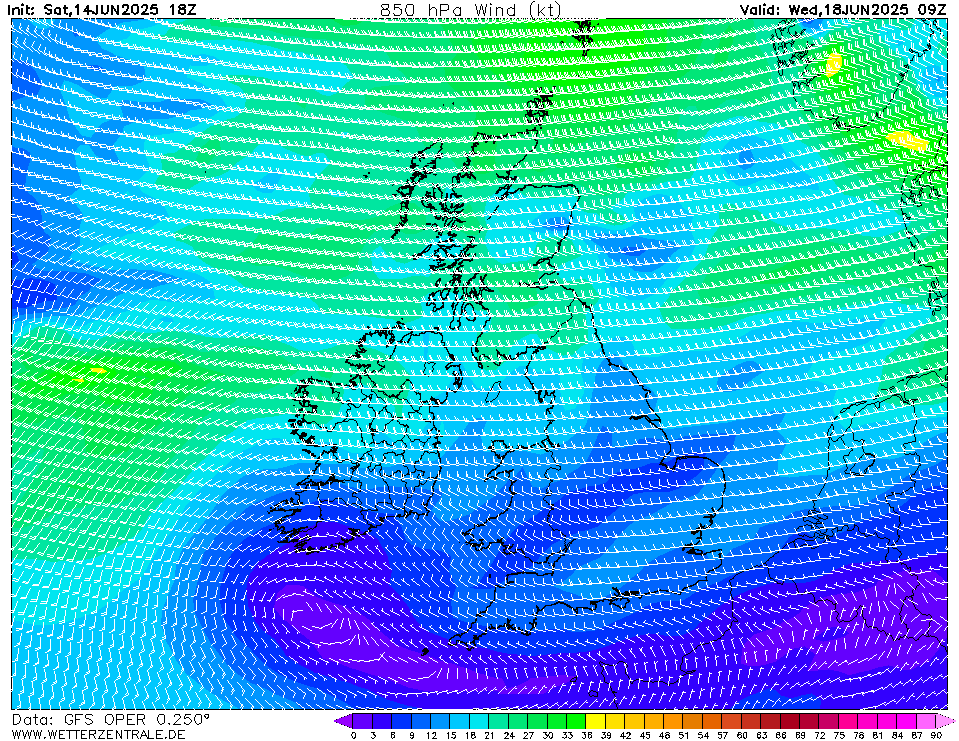Click the '45' label on the color scale

pyautogui.click(x=645, y=735)
